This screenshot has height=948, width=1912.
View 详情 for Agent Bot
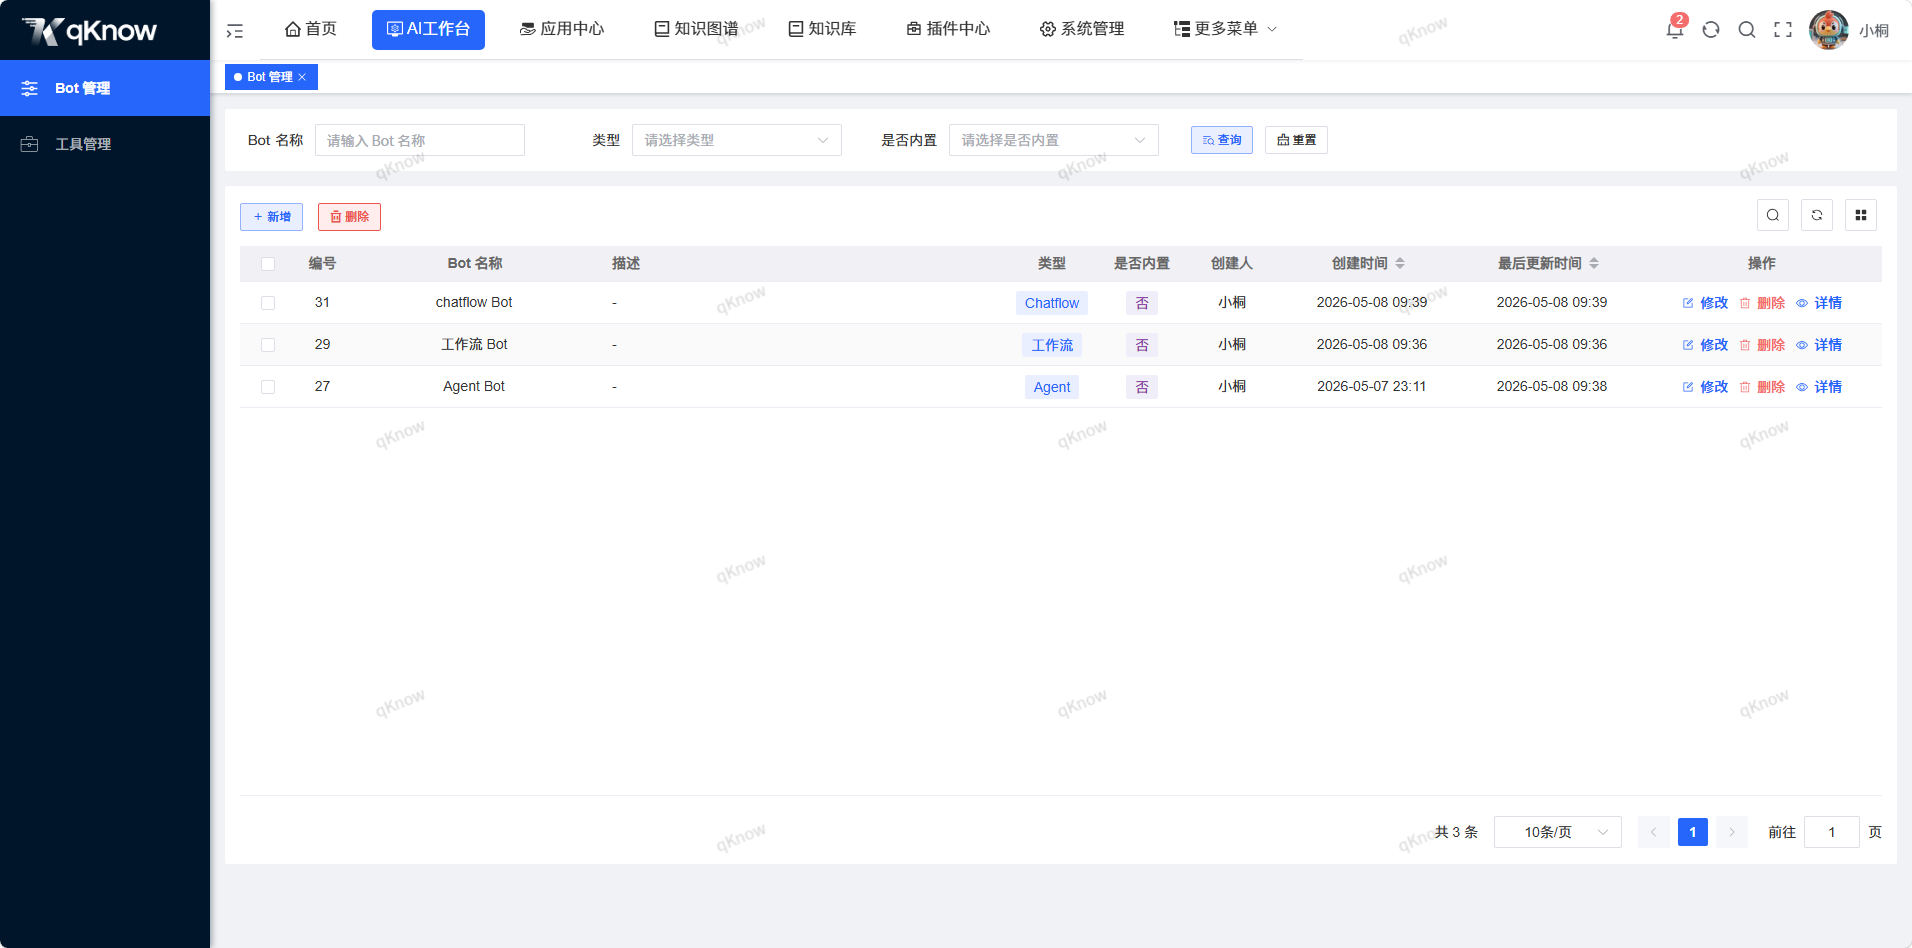pyautogui.click(x=1819, y=387)
